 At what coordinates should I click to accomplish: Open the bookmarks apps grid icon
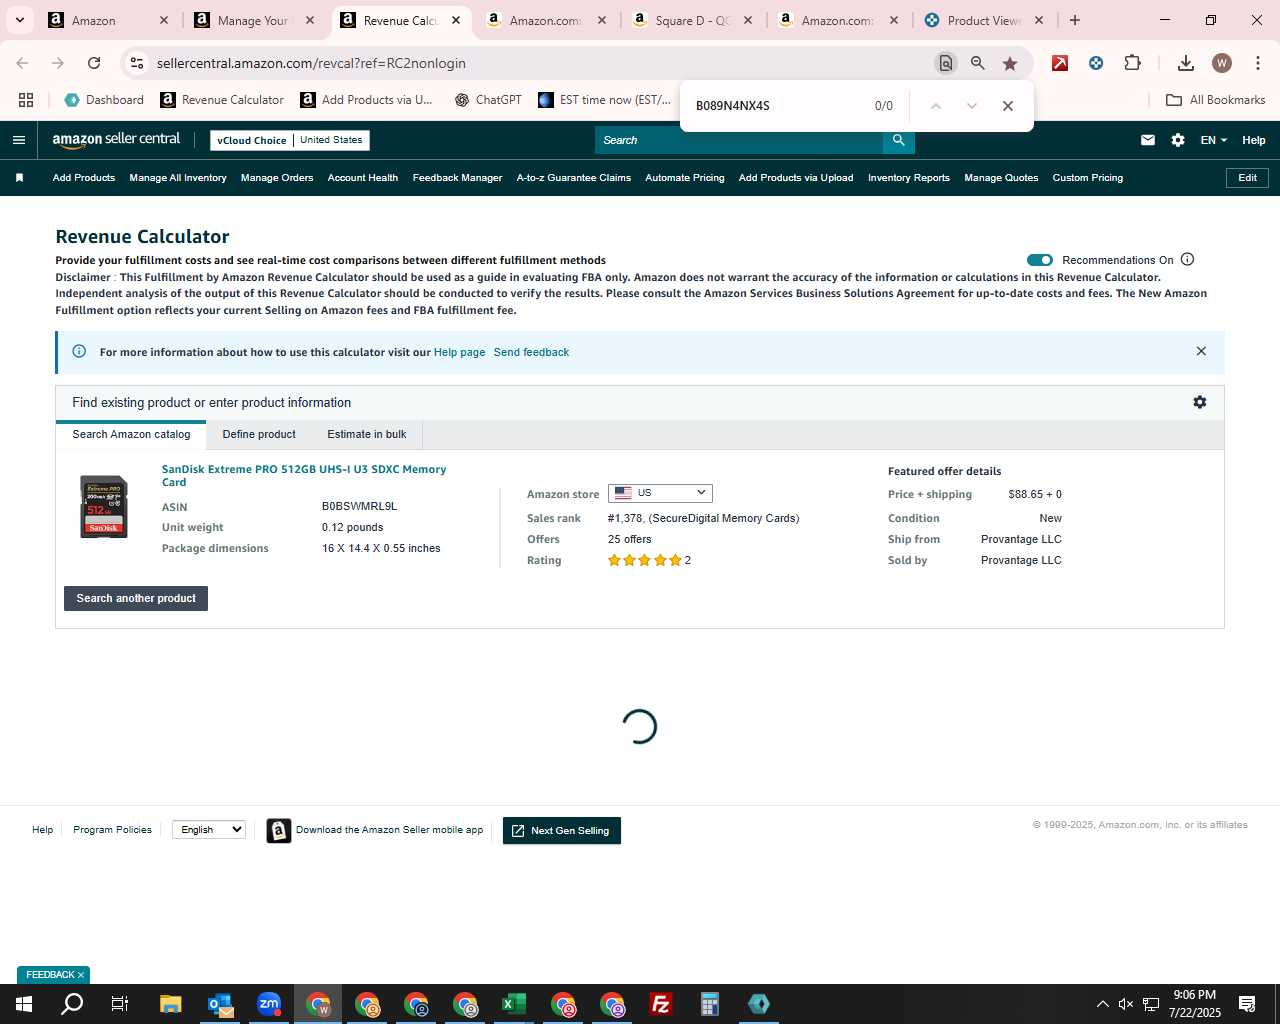26,100
